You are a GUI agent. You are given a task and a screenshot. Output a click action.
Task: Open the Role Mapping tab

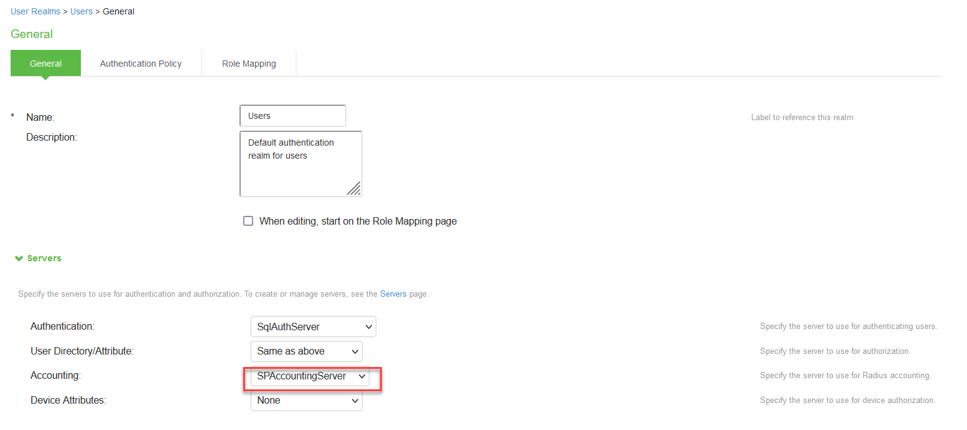249,64
